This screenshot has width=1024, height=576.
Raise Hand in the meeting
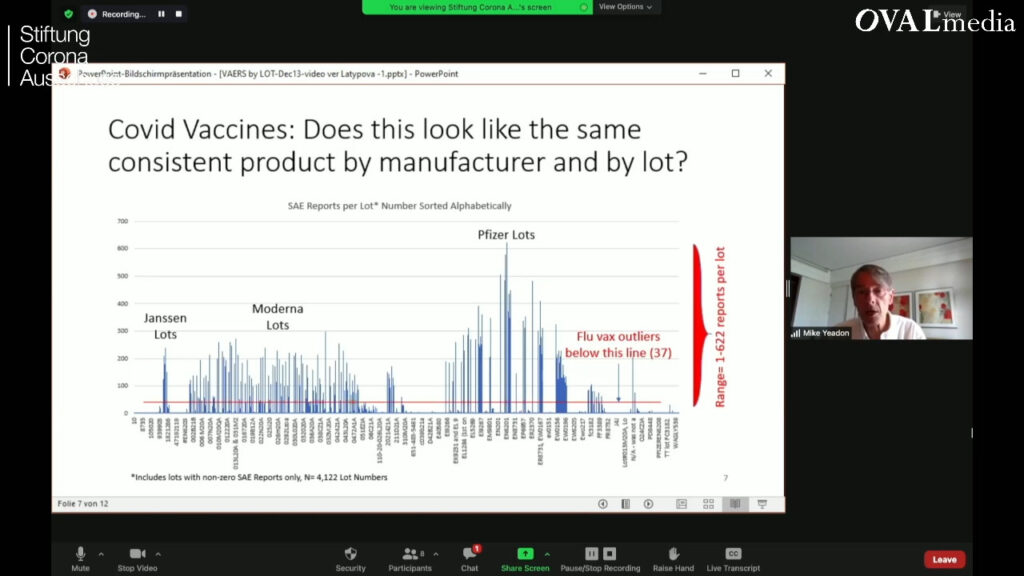coord(673,559)
